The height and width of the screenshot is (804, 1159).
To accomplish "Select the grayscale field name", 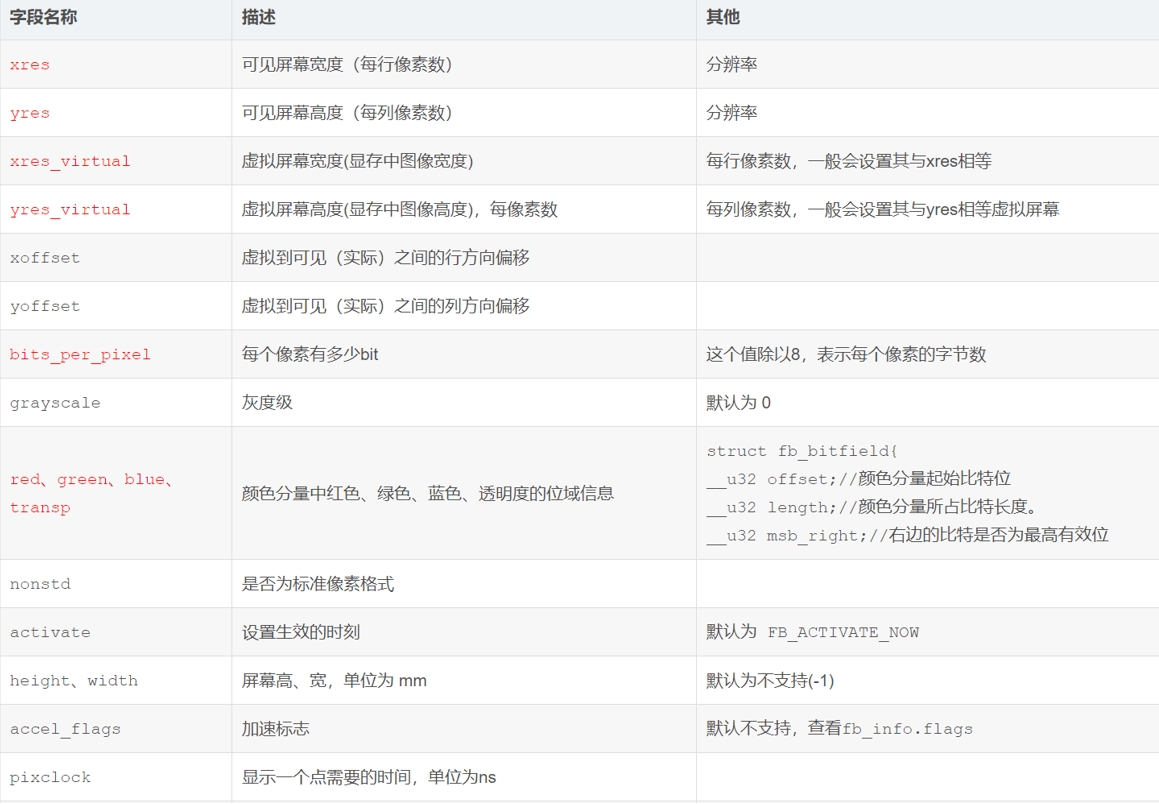I will pos(55,403).
